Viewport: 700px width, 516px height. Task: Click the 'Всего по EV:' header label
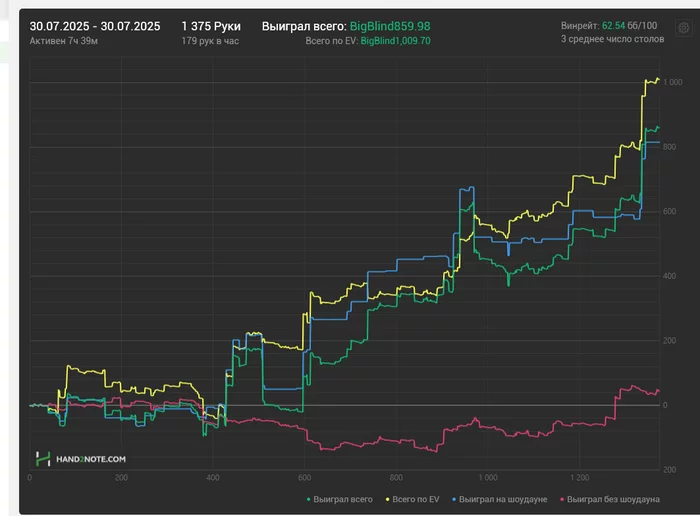(332, 41)
